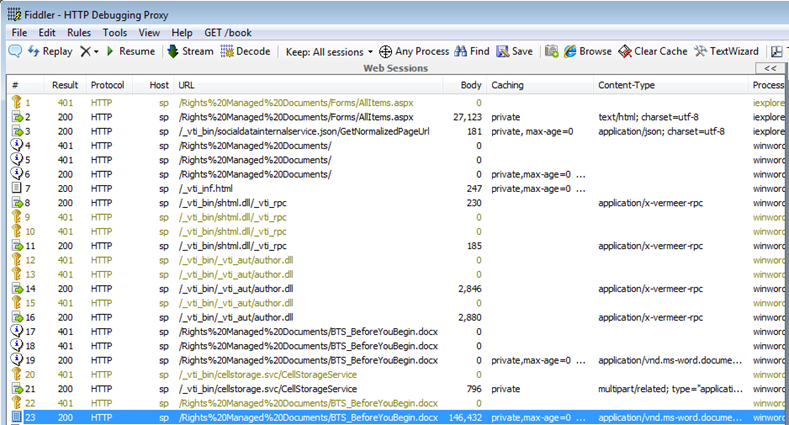Screen dimensions: 789x425
Task: Open the Remove sessions X dropdown
Action: 89,51
